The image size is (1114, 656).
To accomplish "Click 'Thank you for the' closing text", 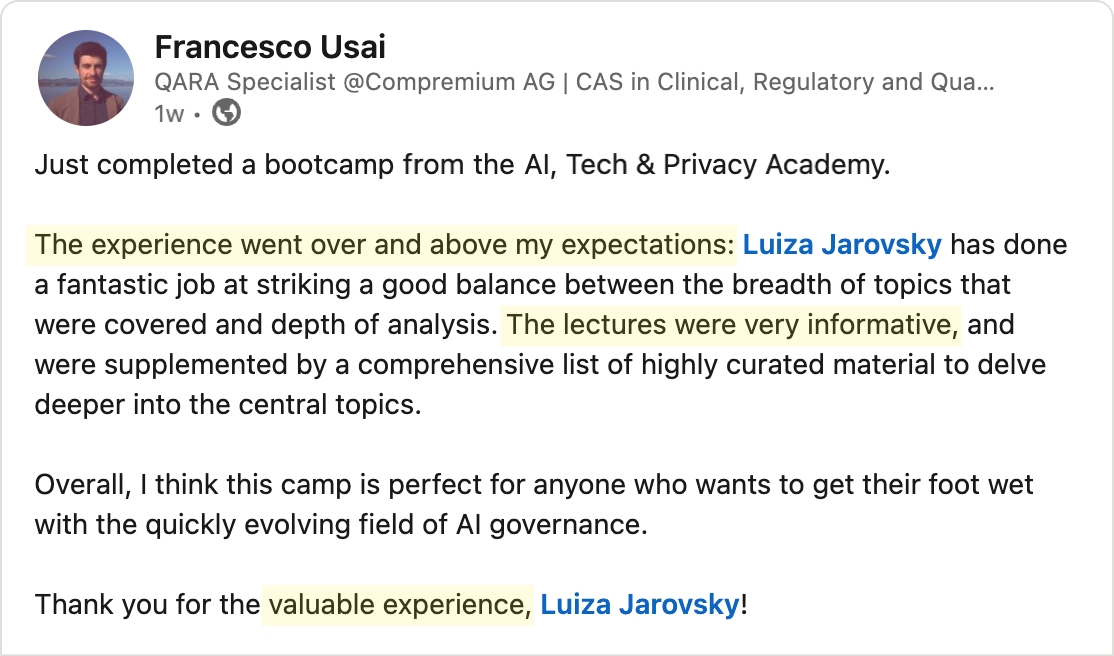I will [x=146, y=604].
